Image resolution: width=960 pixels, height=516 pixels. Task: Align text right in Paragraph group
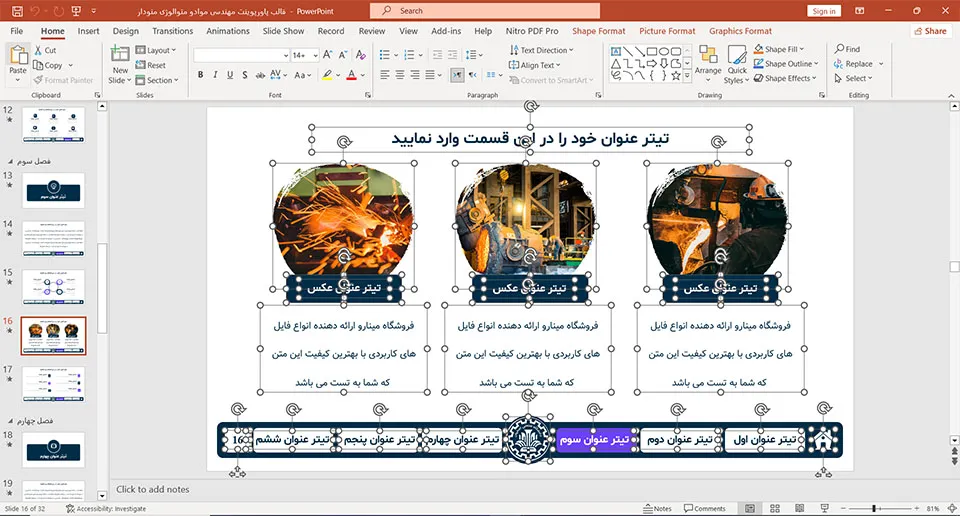pos(415,75)
